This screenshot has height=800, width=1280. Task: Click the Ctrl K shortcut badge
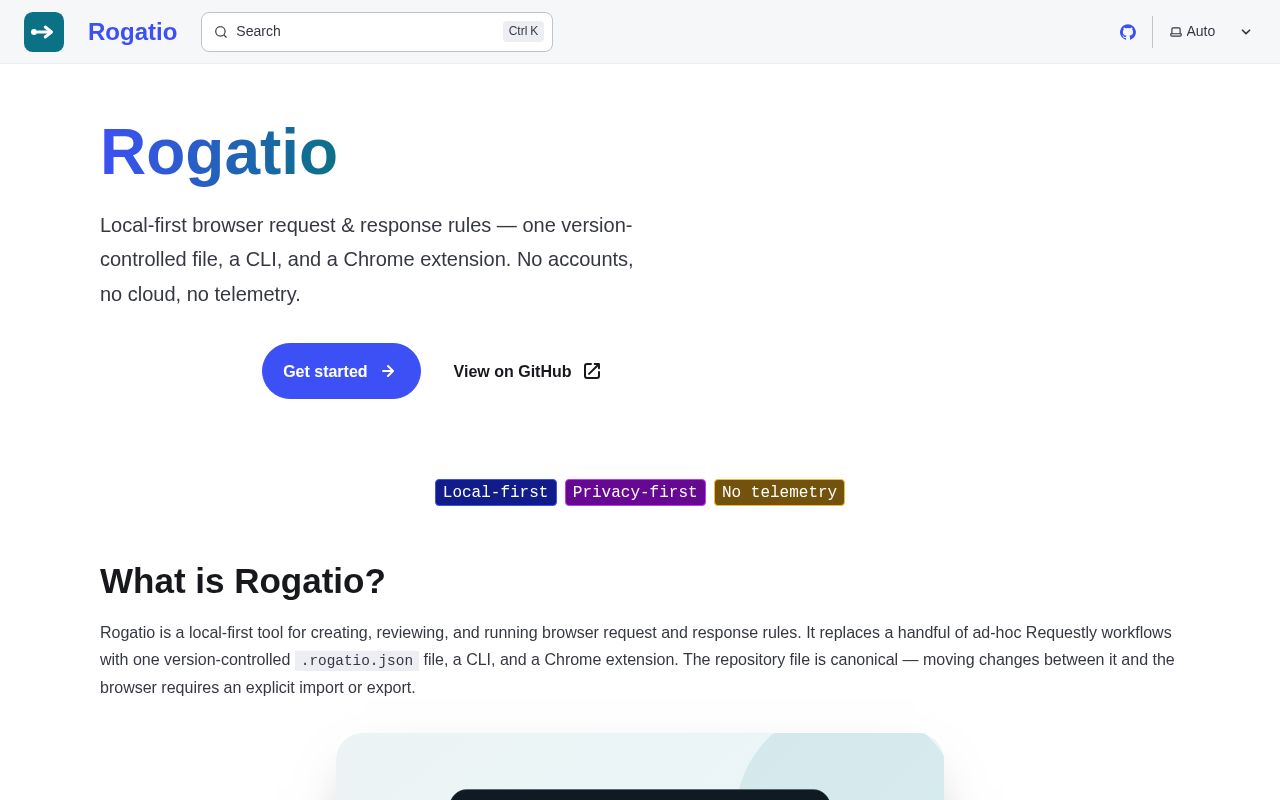tap(523, 31)
